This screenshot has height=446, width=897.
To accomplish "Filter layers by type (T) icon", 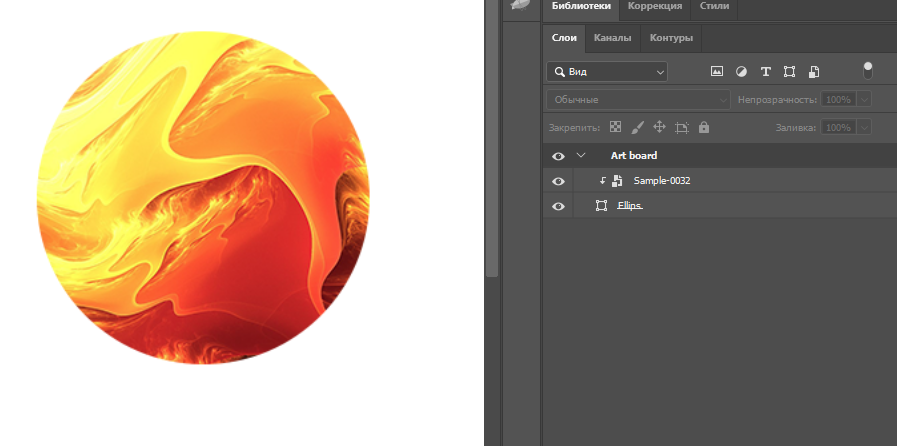I will pos(765,71).
